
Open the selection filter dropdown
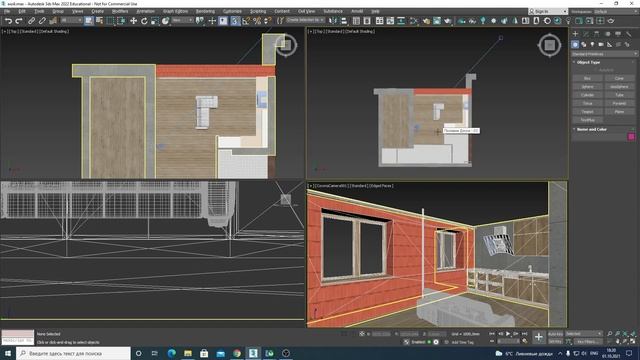(71, 20)
